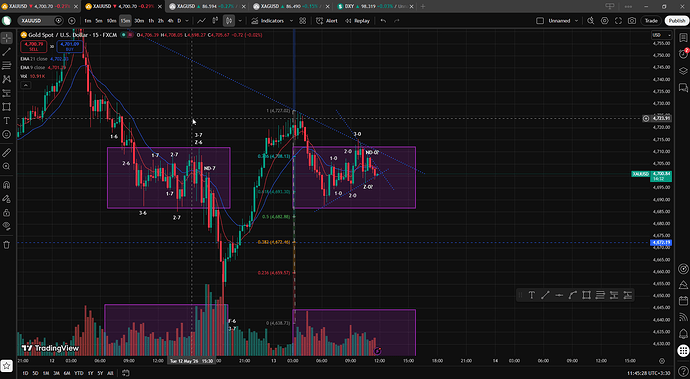Open the watchlist panel icon
The image size is (690, 379).
[x=683, y=38]
